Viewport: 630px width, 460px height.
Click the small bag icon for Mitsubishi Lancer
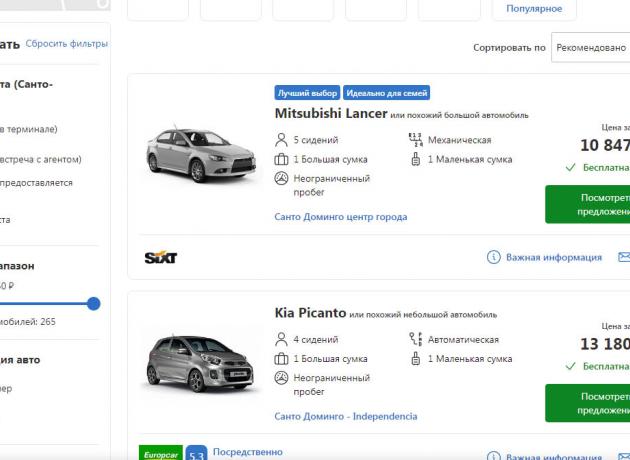415,159
